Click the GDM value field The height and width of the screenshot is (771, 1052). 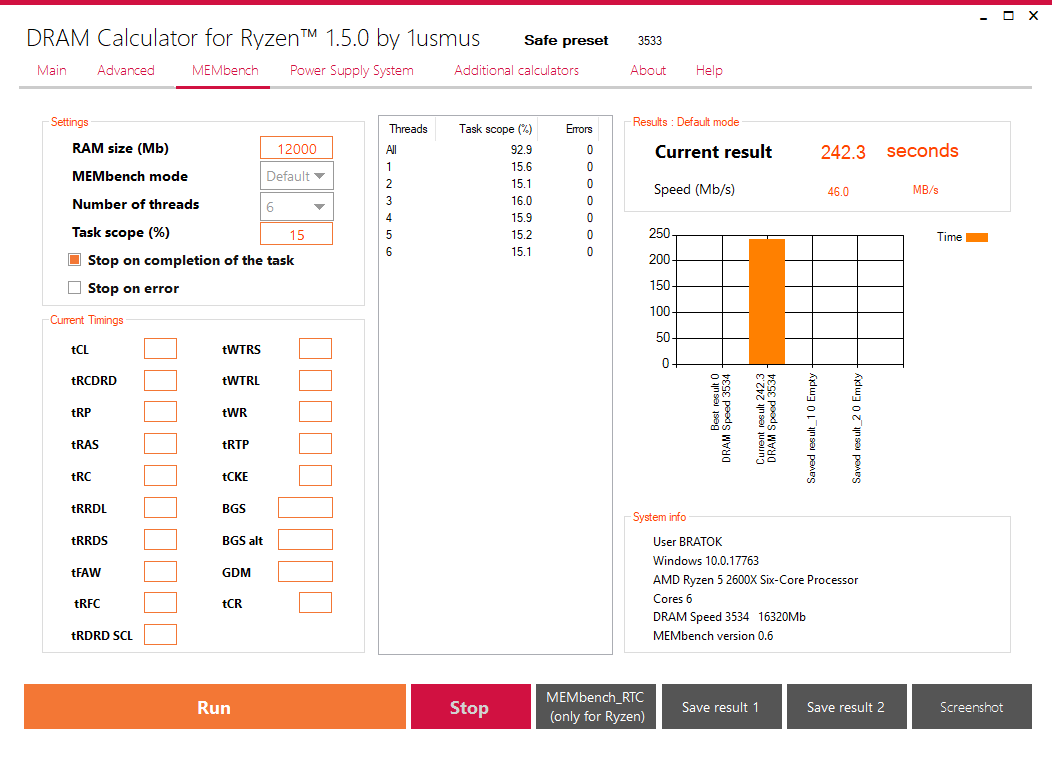pyautogui.click(x=305, y=572)
